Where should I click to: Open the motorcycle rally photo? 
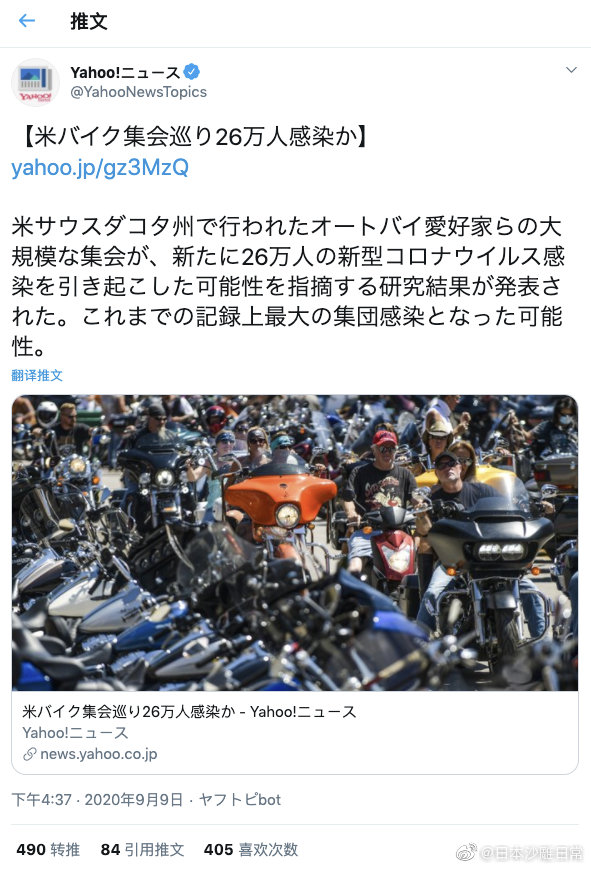coord(295,543)
